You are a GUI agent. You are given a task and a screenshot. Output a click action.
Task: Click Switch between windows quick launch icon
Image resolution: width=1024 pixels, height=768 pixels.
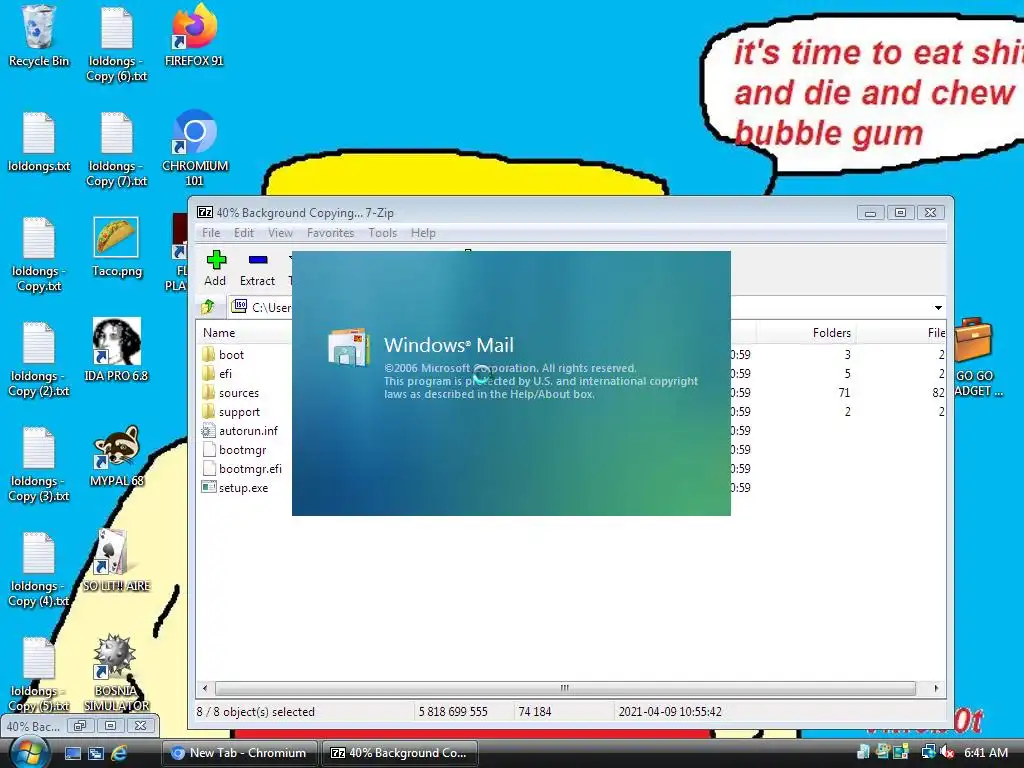(95, 753)
